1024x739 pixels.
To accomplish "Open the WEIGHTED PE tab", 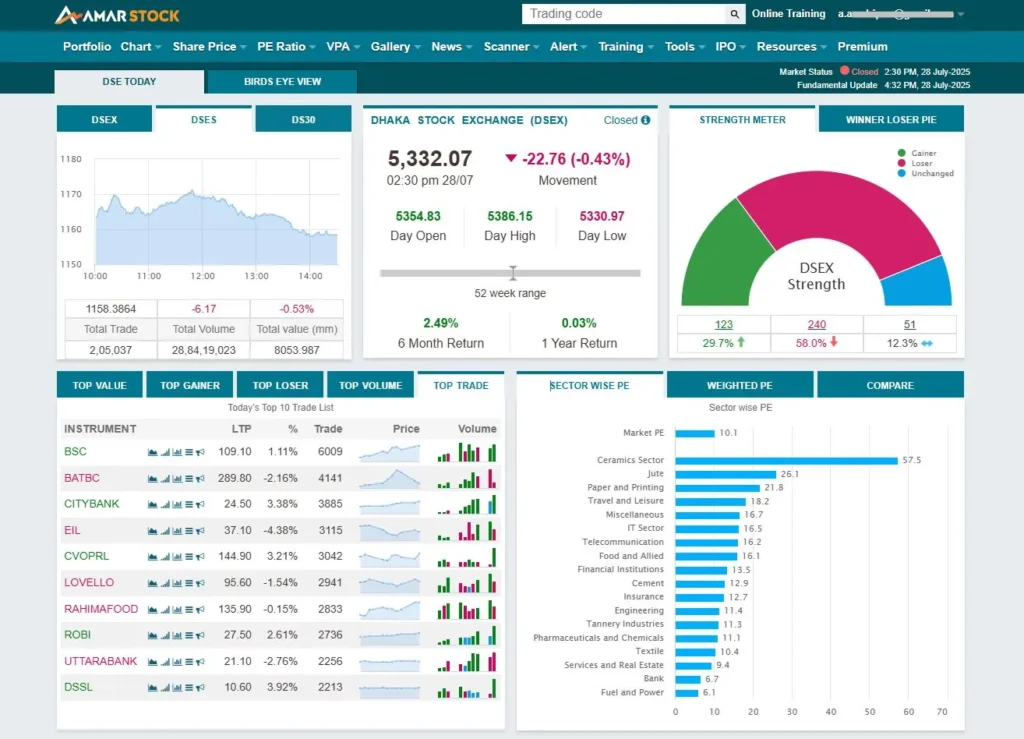I will (739, 385).
